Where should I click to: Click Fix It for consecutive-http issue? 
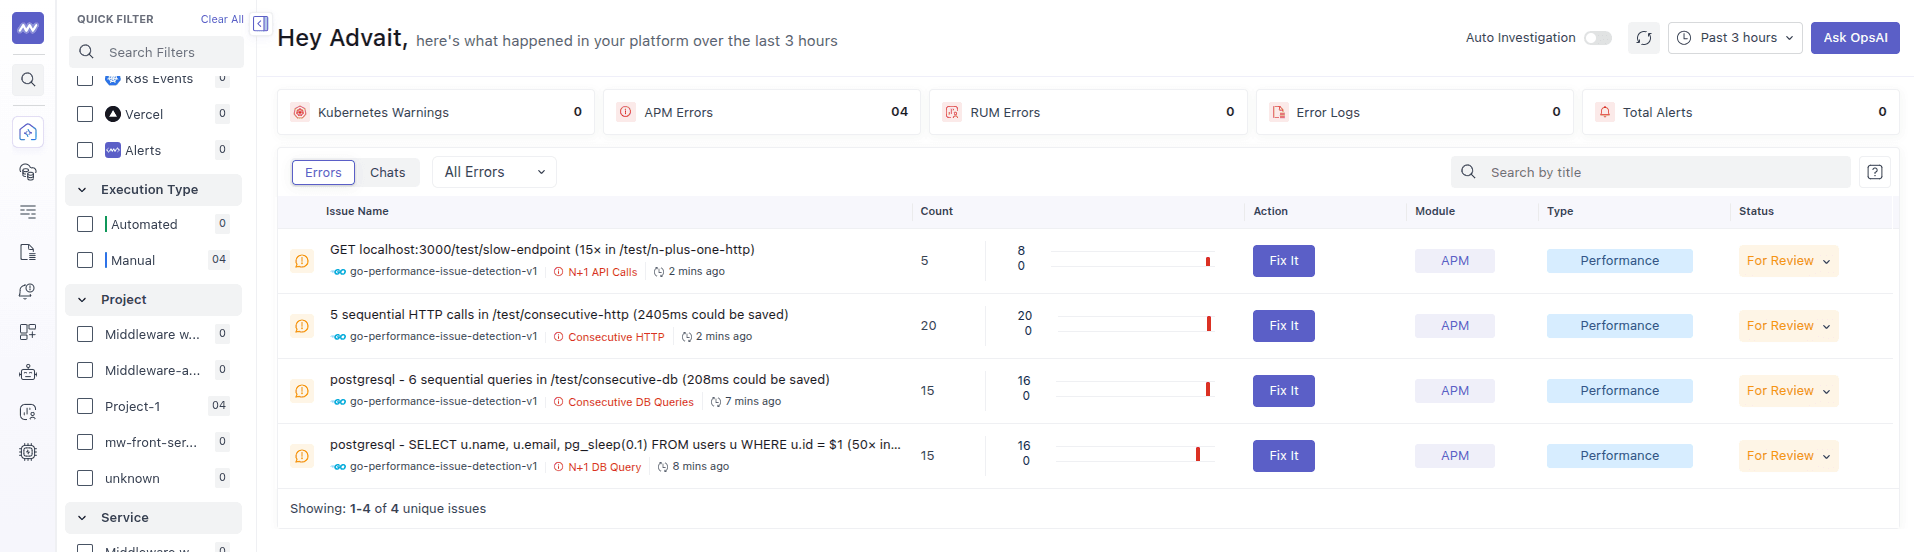[1284, 326]
